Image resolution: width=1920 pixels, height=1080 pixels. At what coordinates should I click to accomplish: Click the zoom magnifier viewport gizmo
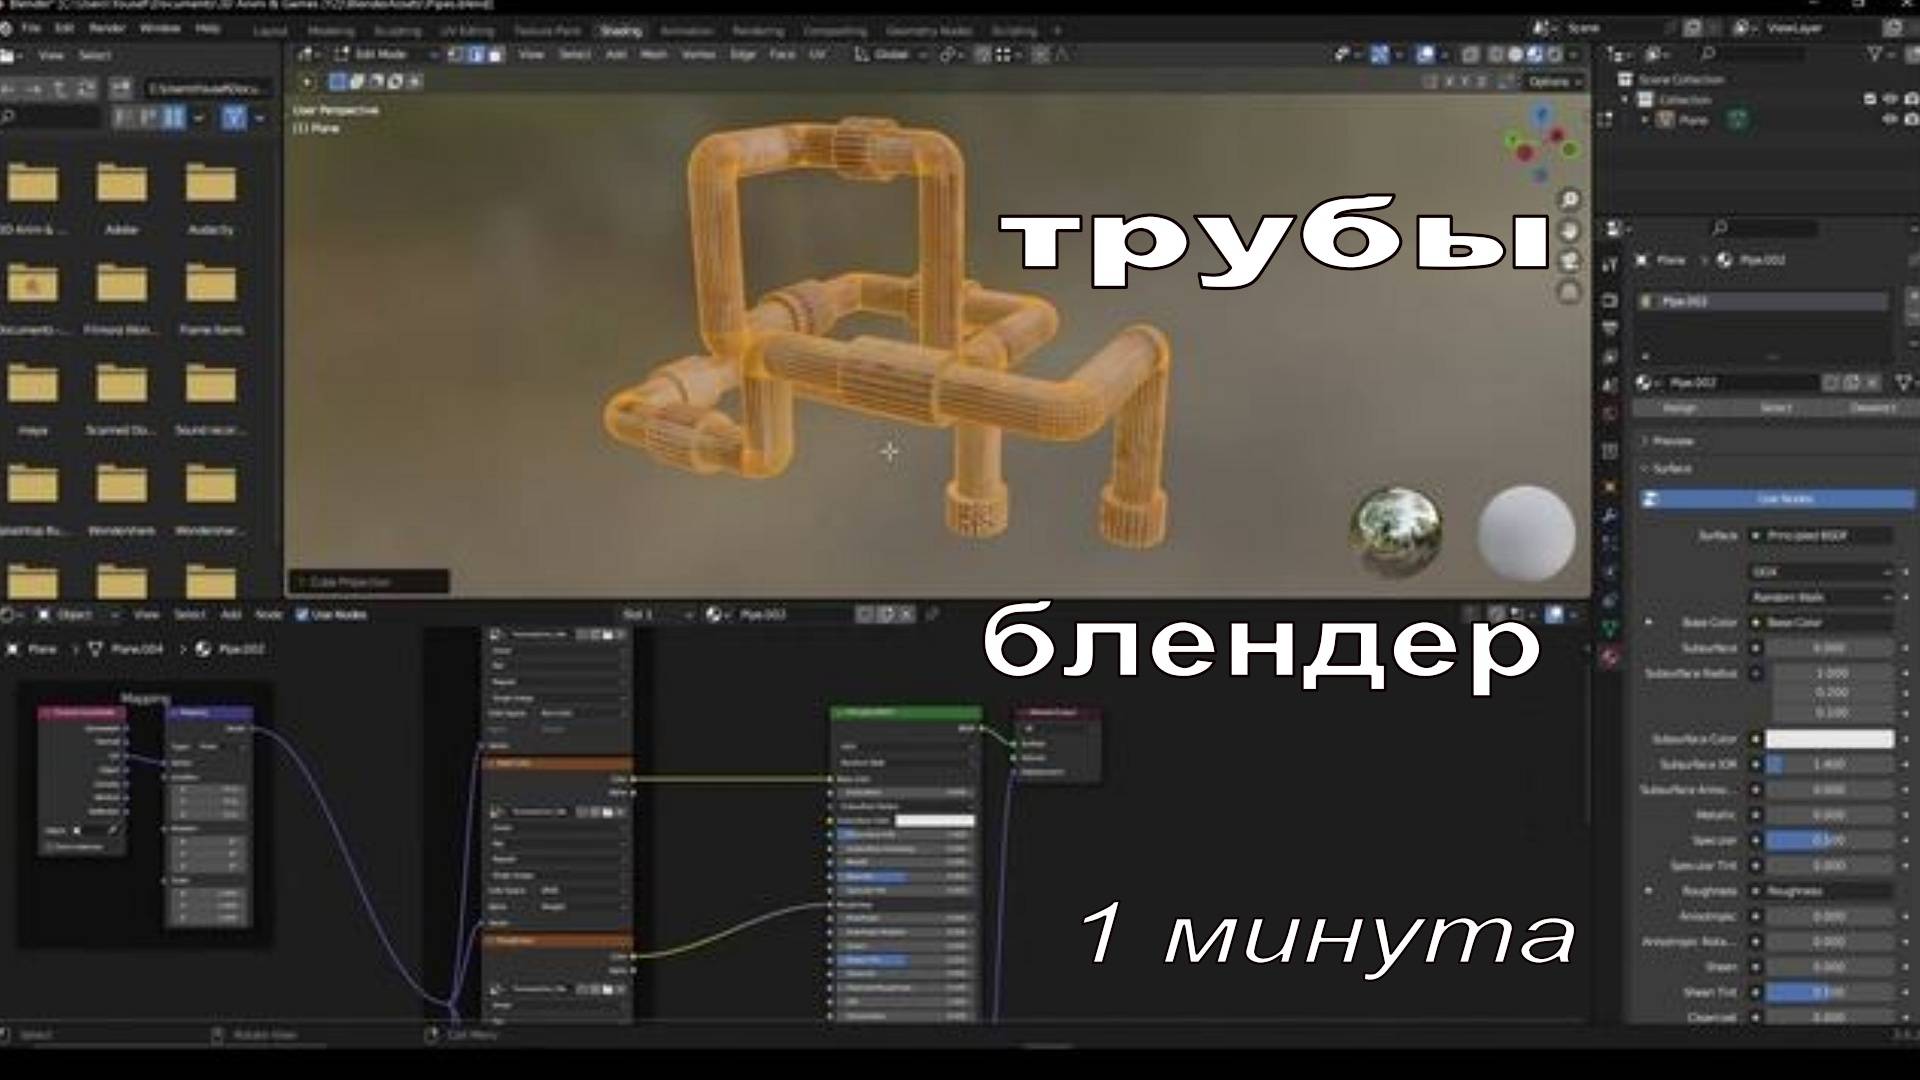point(1569,200)
